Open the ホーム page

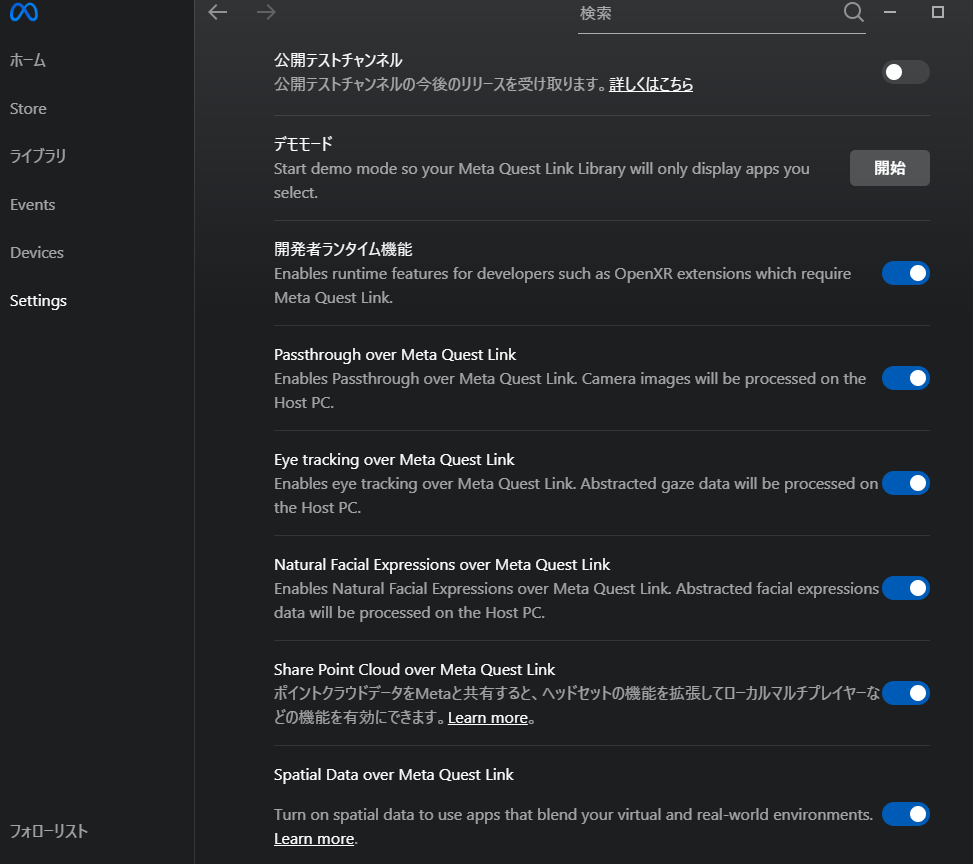(28, 60)
